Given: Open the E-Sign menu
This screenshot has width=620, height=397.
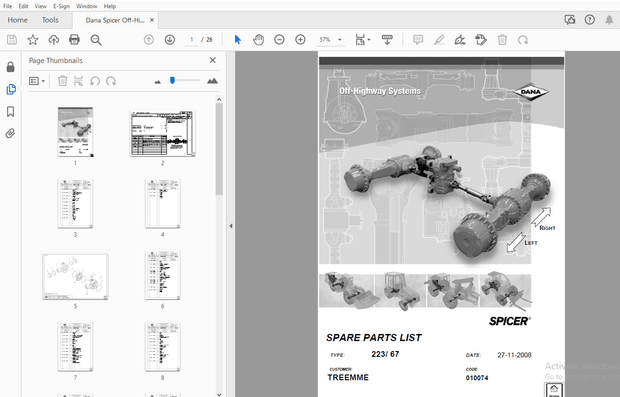Looking at the screenshot, I should 61,6.
